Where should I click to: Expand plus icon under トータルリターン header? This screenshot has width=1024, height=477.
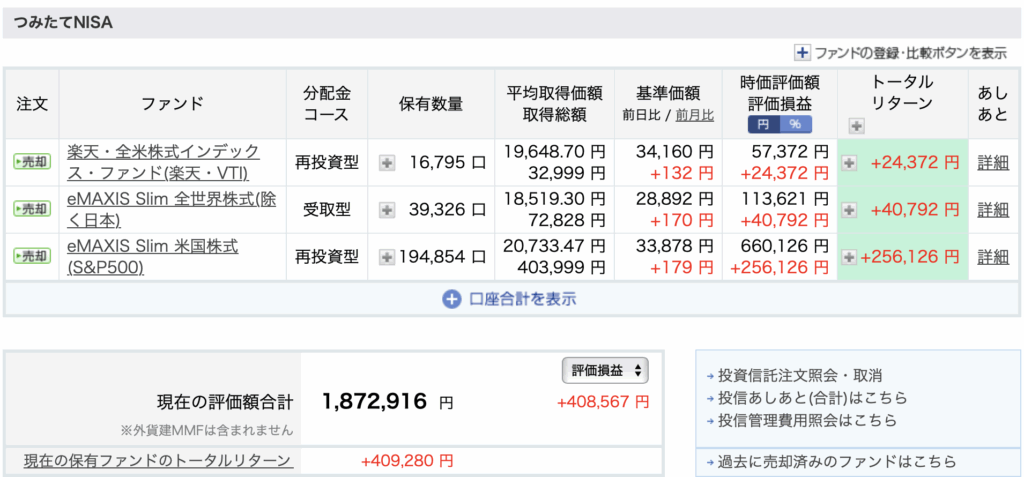(856, 126)
